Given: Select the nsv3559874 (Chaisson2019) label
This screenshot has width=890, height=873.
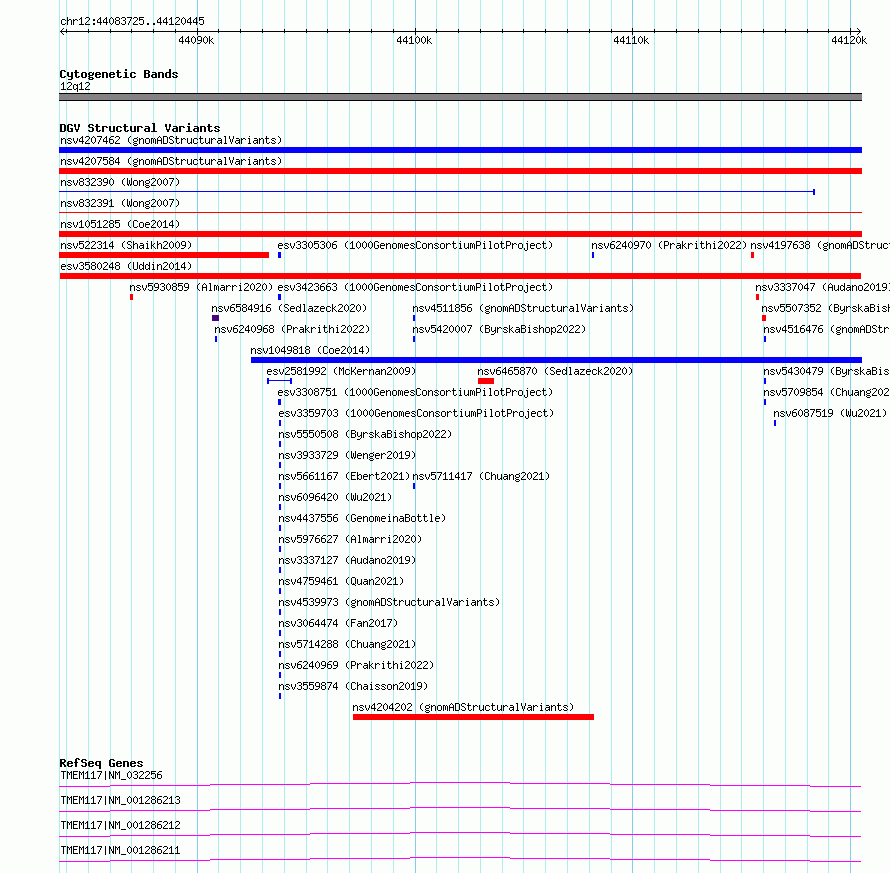Looking at the screenshot, I should click(353, 686).
